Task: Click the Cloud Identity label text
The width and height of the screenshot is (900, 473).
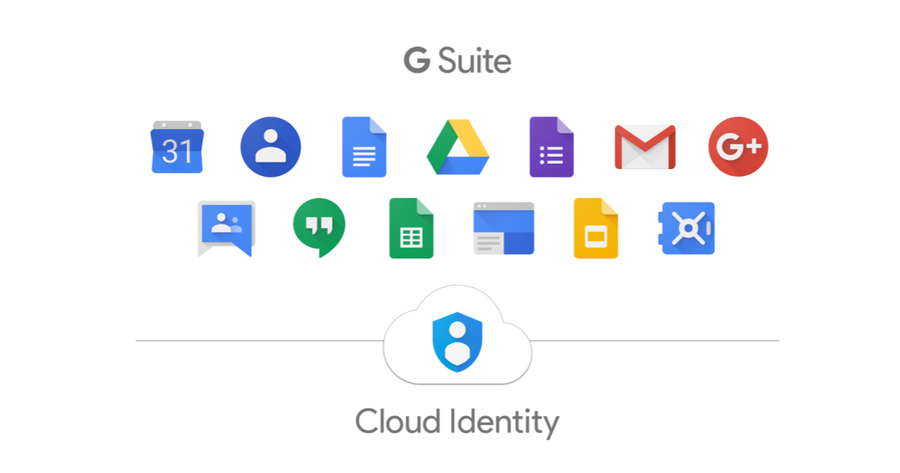Action: tap(457, 422)
